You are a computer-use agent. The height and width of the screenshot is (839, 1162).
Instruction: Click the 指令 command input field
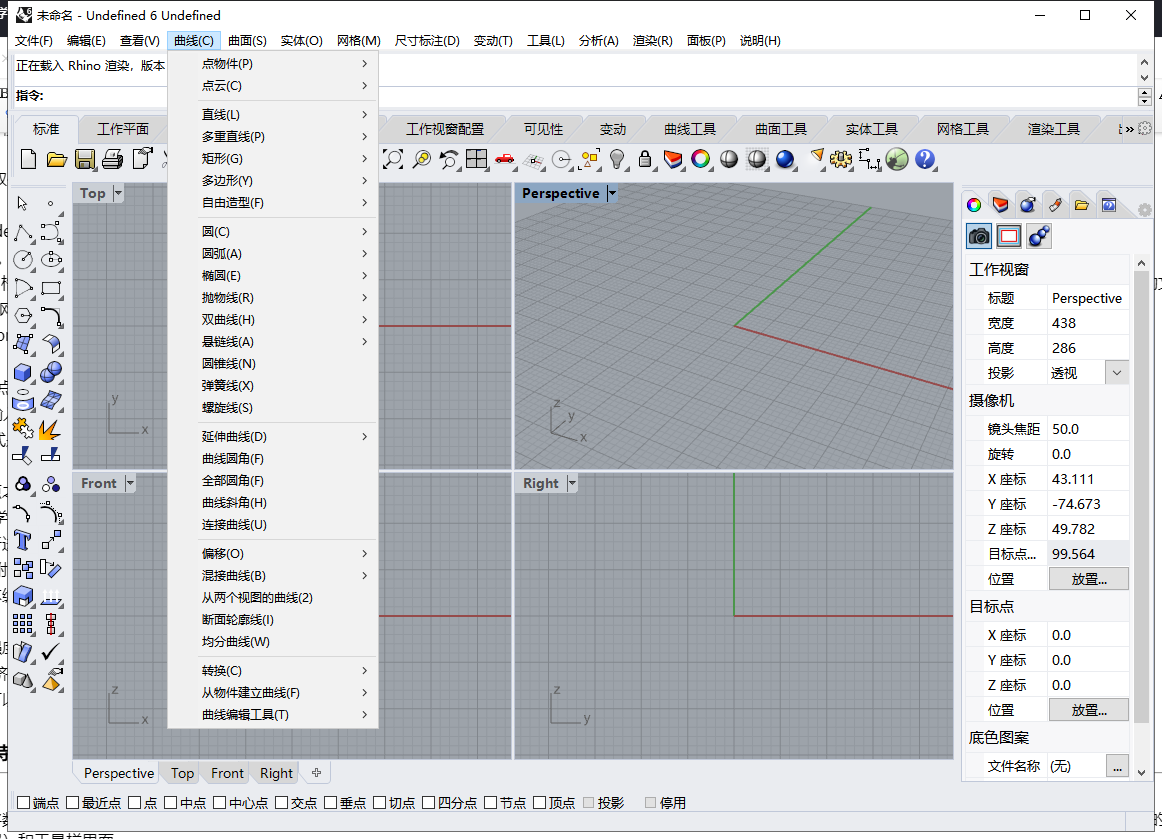(589, 96)
